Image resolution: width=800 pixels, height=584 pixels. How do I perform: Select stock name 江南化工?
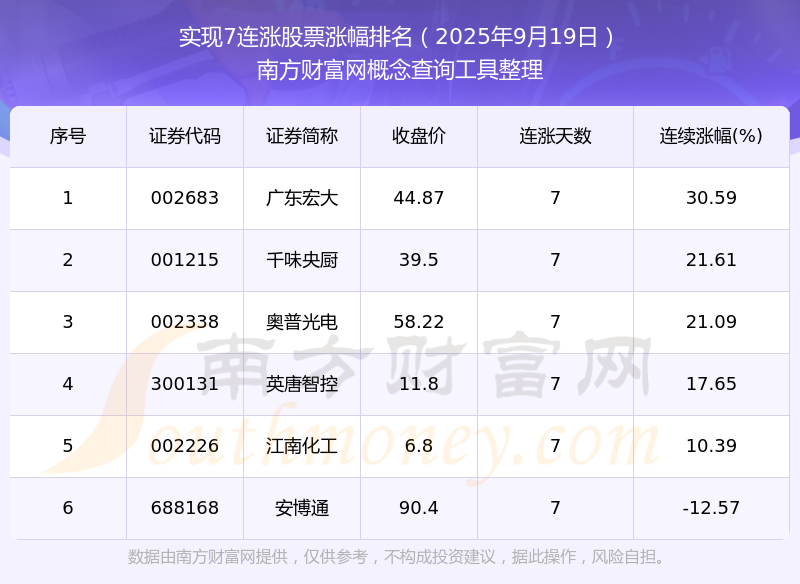point(302,446)
